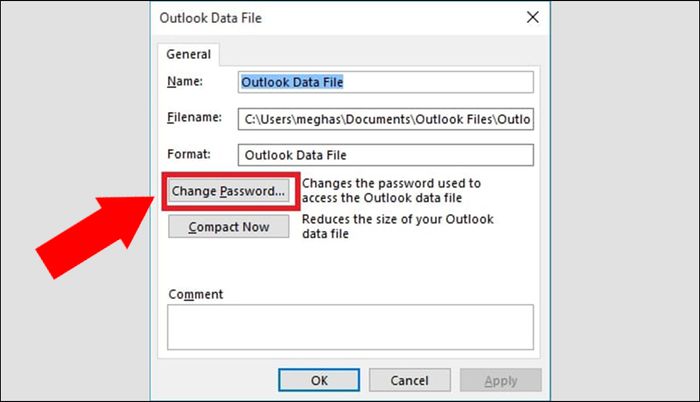Select the General tab
Viewport: 700px width, 402px height.
(188, 54)
